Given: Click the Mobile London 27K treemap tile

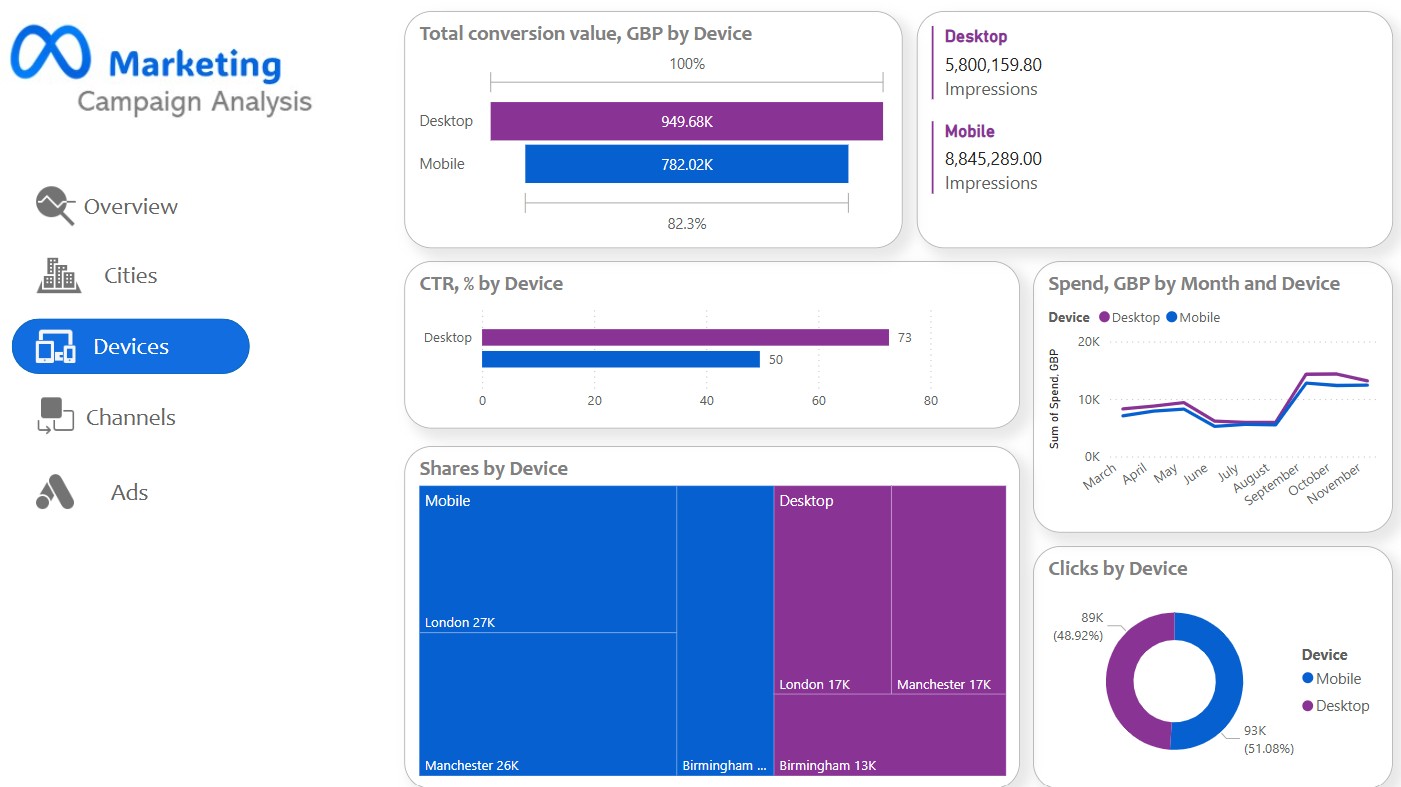Looking at the screenshot, I should [547, 559].
